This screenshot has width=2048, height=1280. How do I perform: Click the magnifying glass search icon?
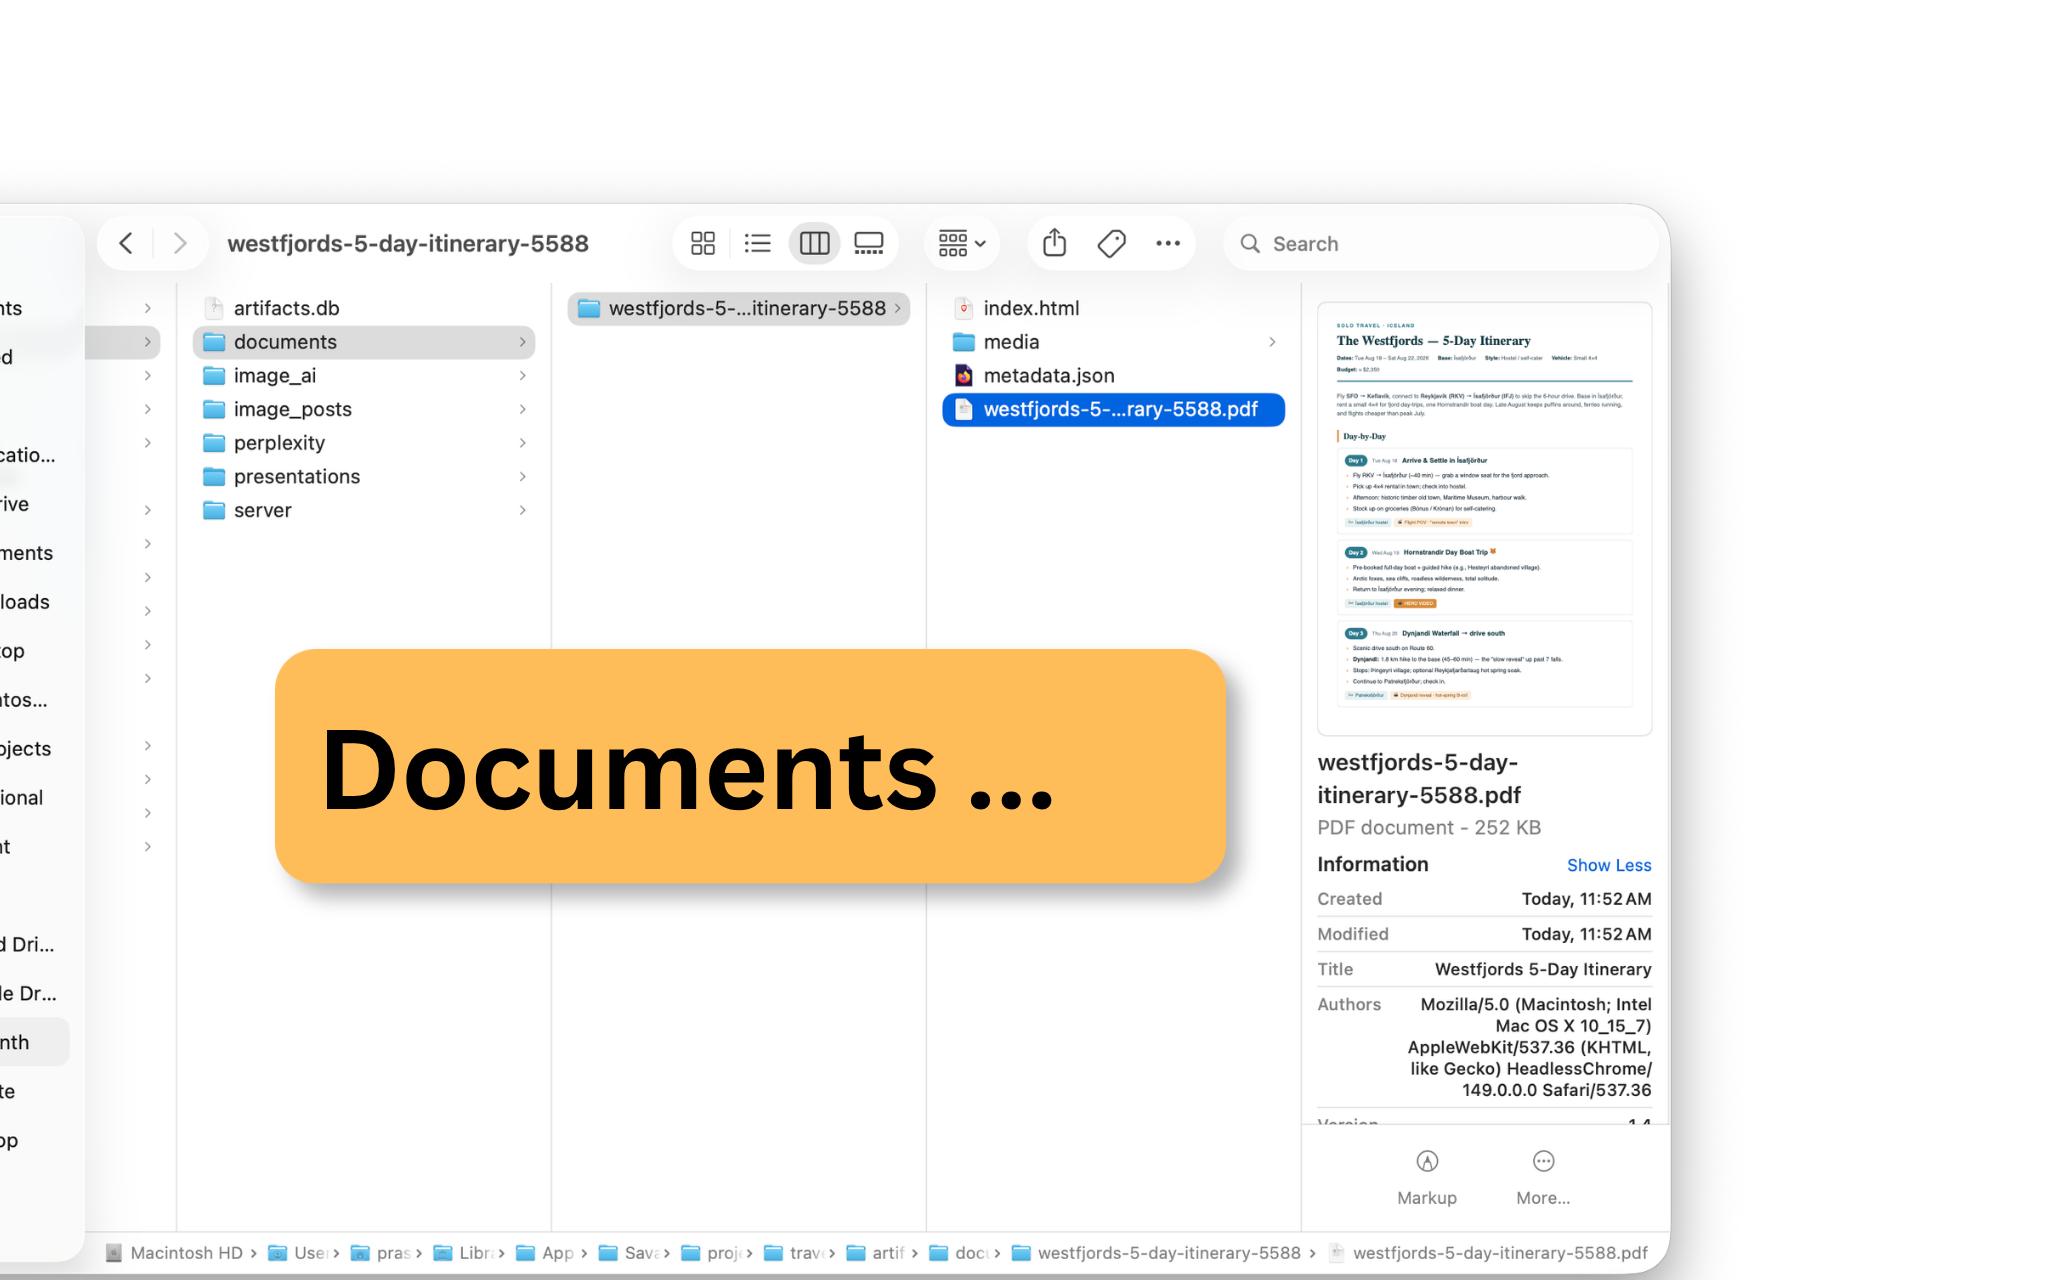[1250, 243]
